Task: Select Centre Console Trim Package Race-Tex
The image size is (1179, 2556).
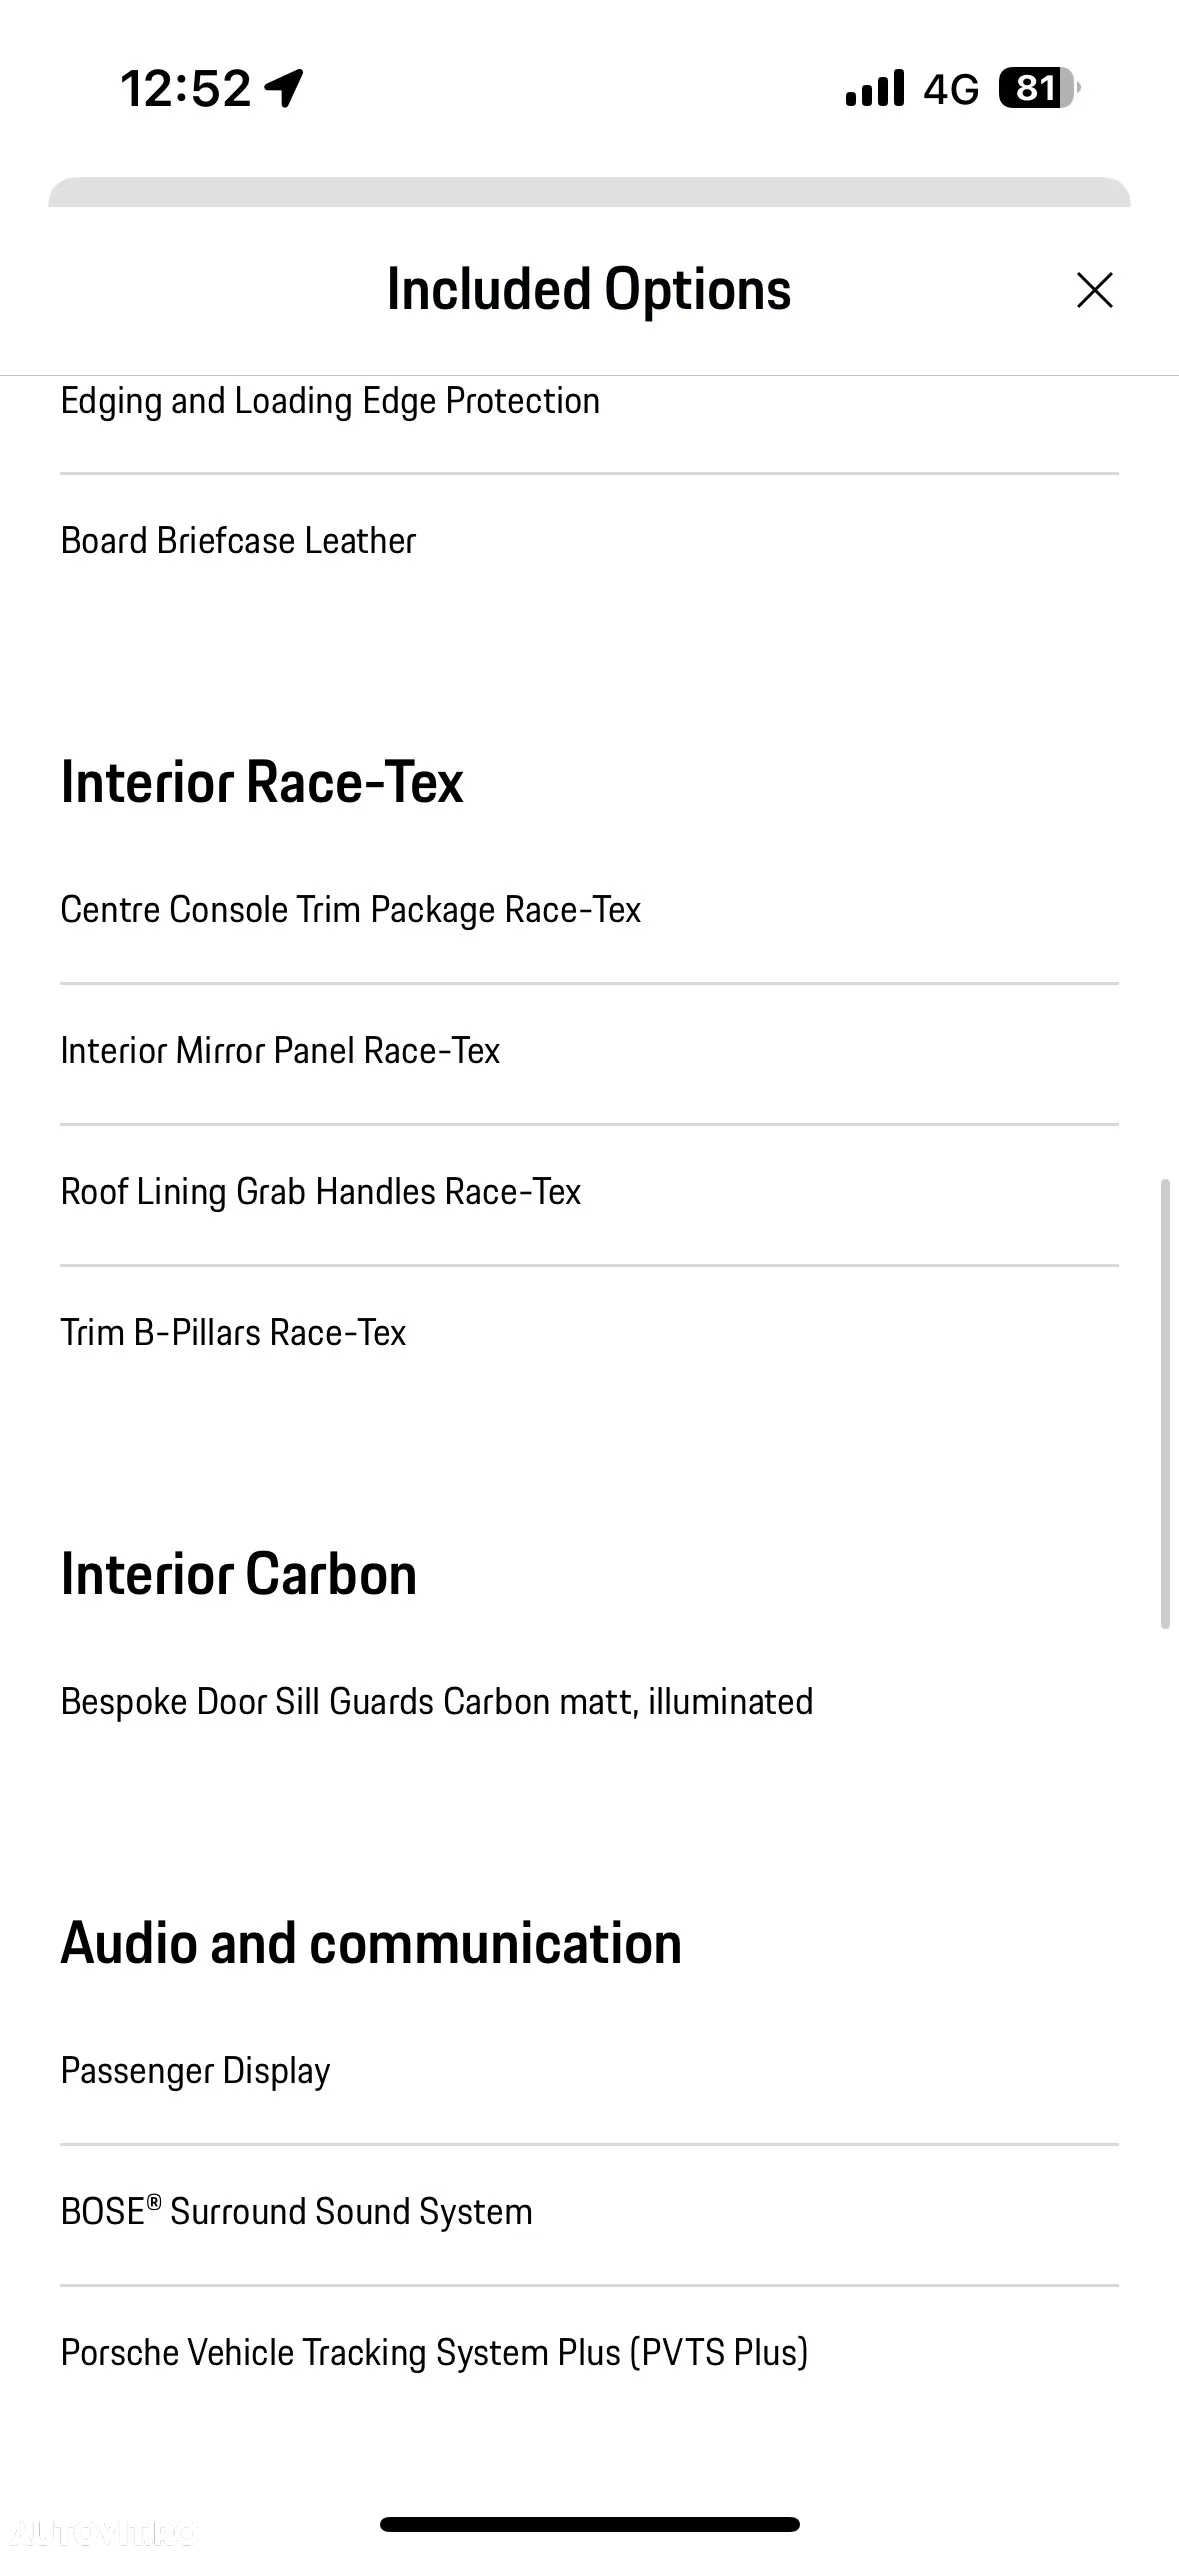Action: (589, 910)
